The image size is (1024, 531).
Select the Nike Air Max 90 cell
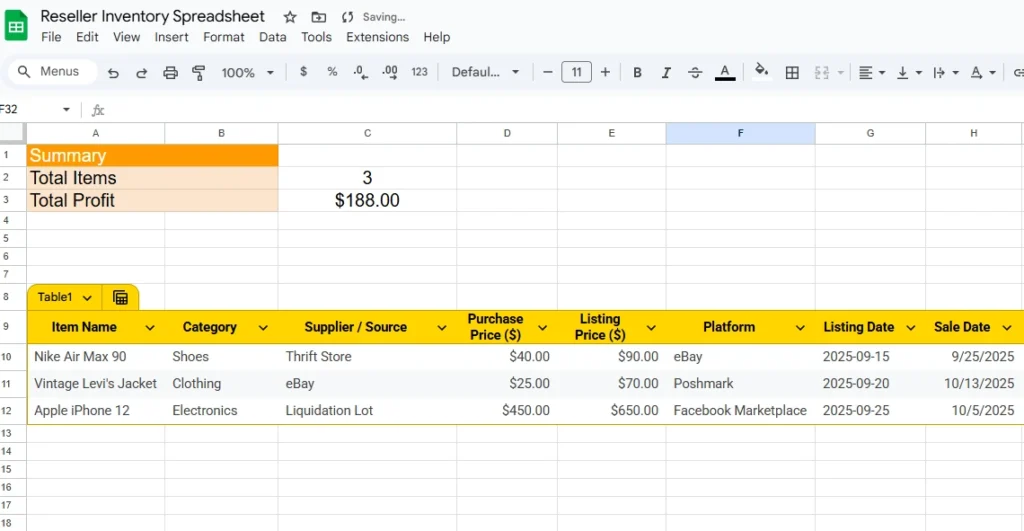(95, 357)
